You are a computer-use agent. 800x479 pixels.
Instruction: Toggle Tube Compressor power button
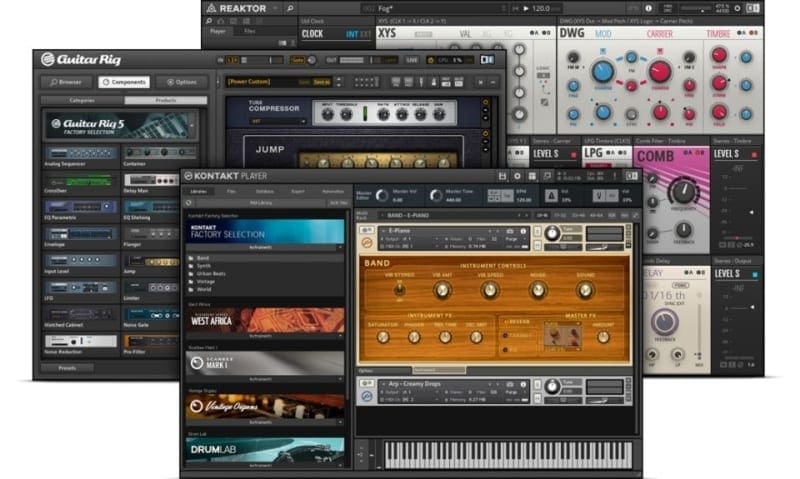pos(485,103)
